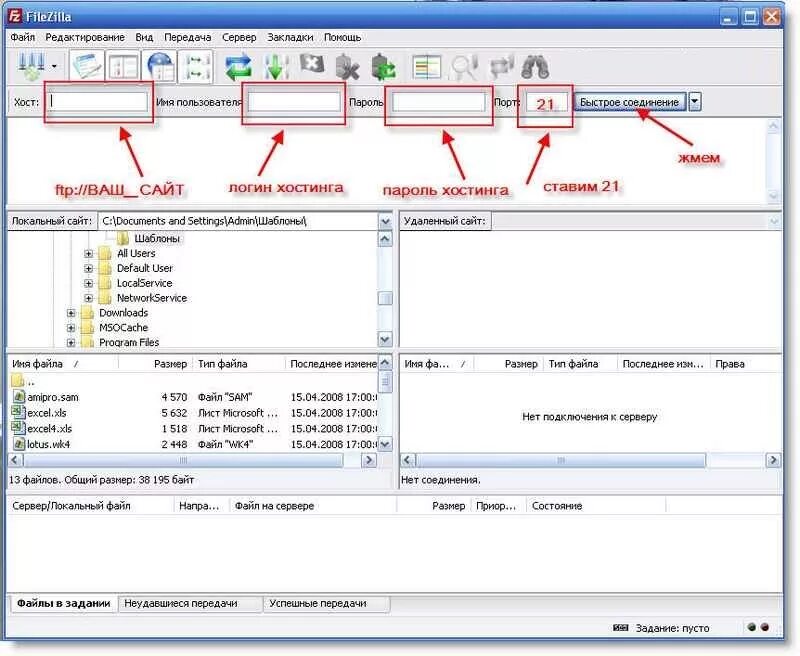Expand the NetworkService folder
The width and height of the screenshot is (800, 656).
89,298
